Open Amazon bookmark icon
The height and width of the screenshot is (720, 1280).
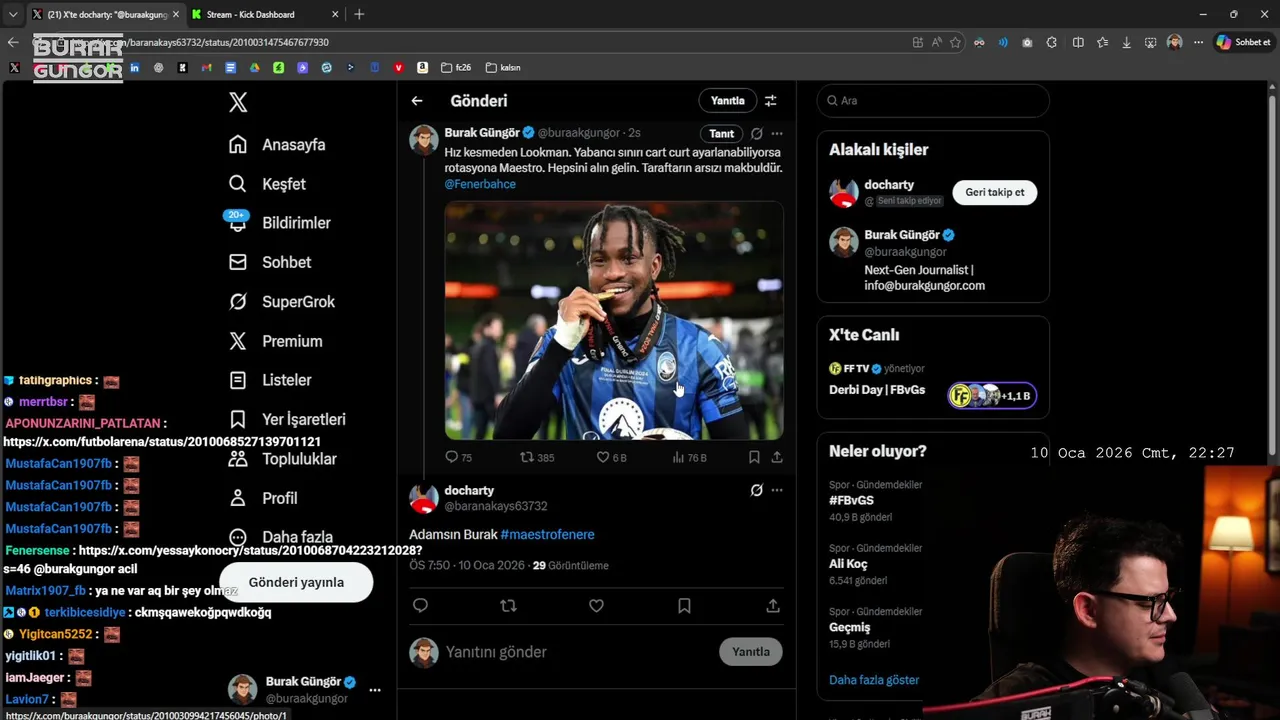[422, 68]
